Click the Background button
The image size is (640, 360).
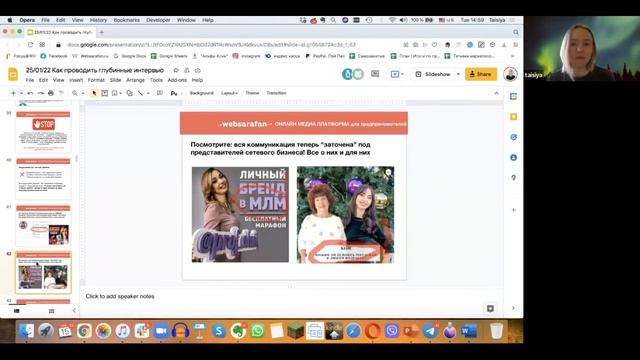(202, 93)
